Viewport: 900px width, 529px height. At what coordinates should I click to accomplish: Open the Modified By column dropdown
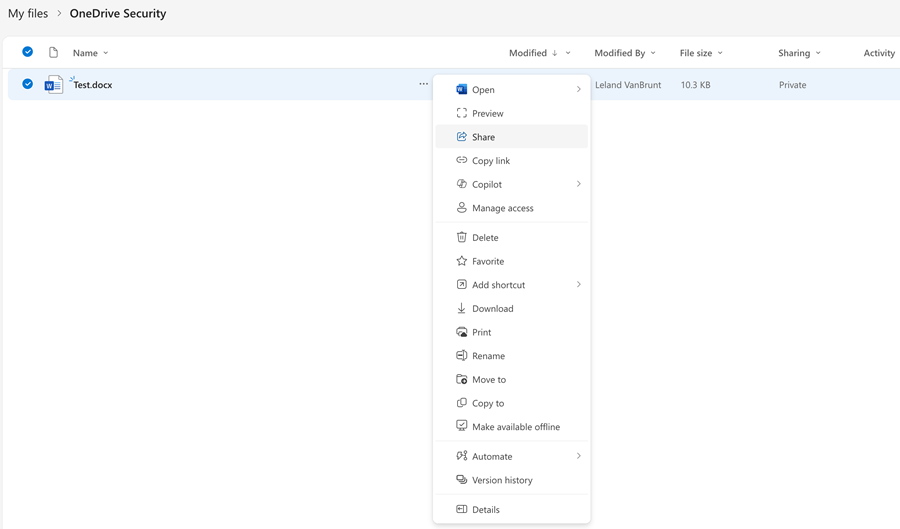pyautogui.click(x=653, y=53)
